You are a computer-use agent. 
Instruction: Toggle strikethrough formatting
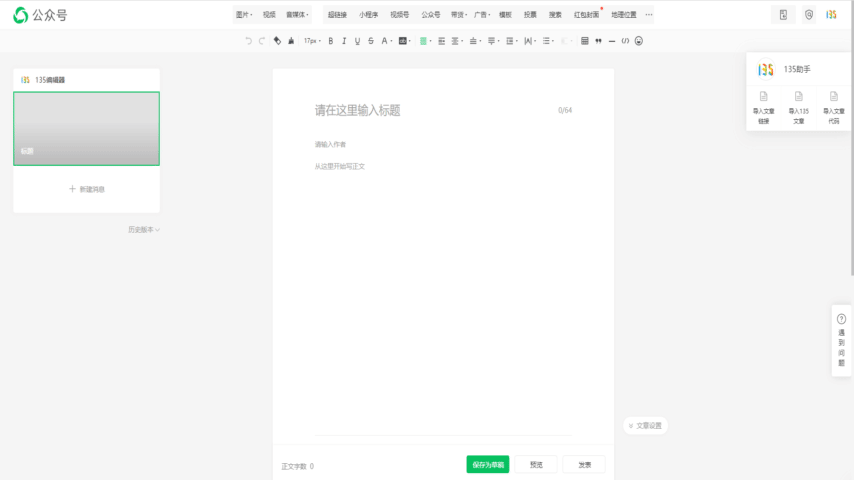tap(371, 41)
